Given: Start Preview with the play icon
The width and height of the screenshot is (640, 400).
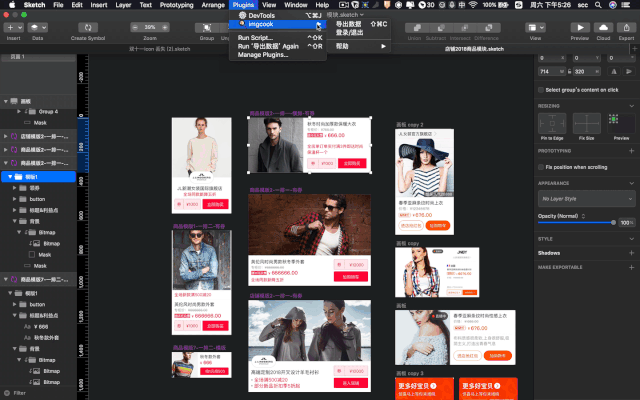Looking at the screenshot, I should 580,27.
